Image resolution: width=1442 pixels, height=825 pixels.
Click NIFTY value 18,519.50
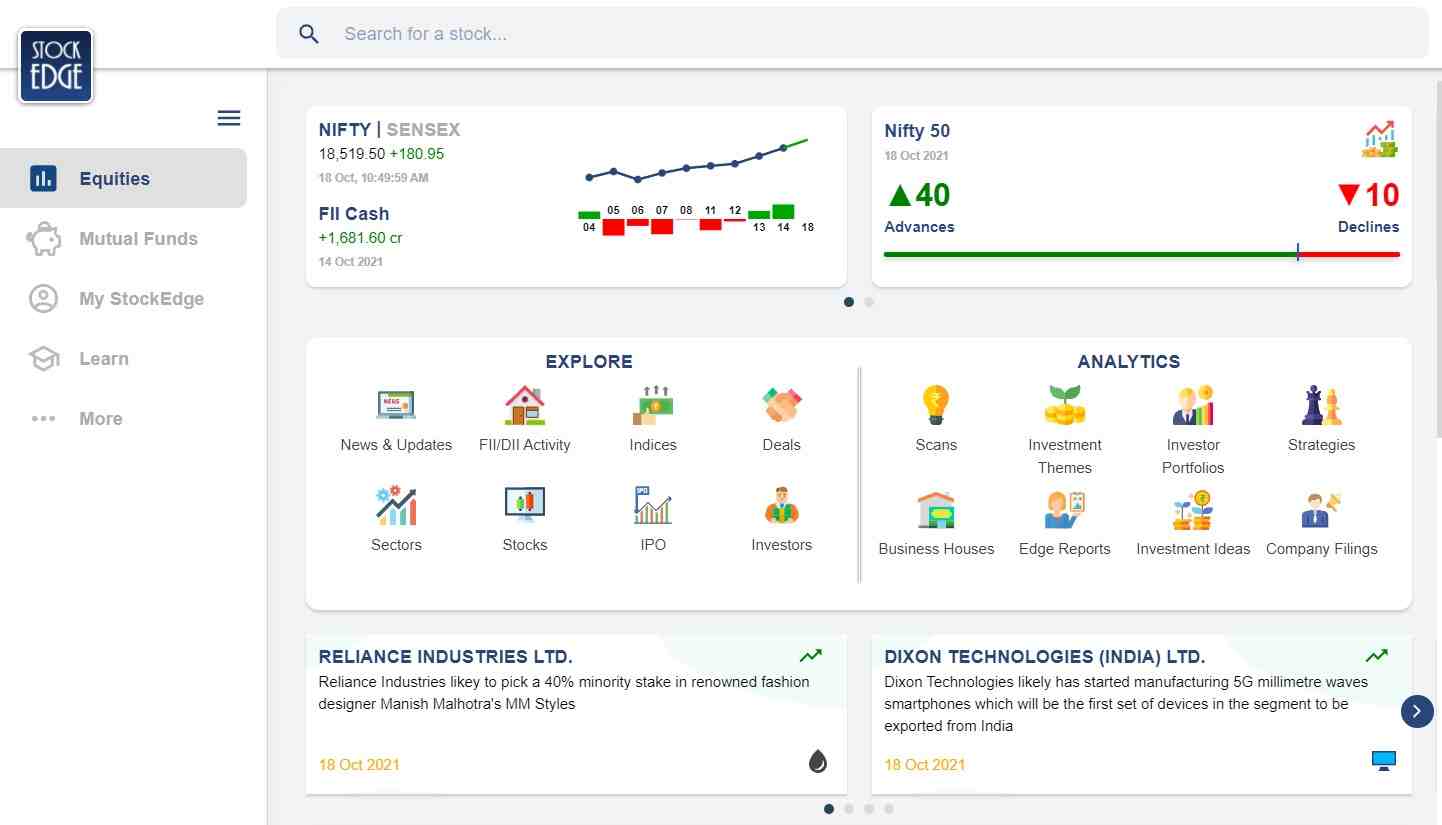click(352, 154)
